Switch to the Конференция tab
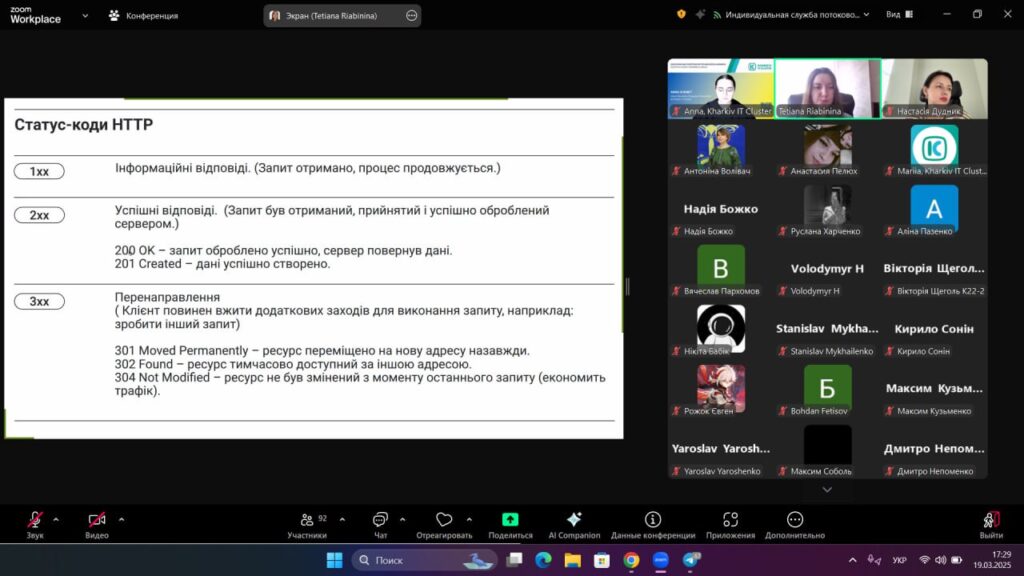The width and height of the screenshot is (1024, 576). tap(144, 16)
